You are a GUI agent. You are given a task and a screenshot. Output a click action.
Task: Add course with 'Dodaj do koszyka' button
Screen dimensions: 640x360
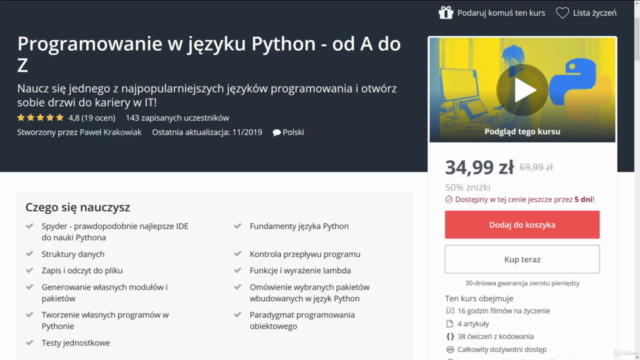click(522, 224)
